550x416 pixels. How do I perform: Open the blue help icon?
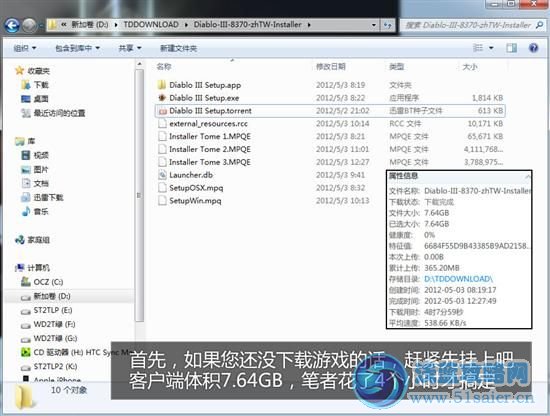pyautogui.click(x=534, y=48)
